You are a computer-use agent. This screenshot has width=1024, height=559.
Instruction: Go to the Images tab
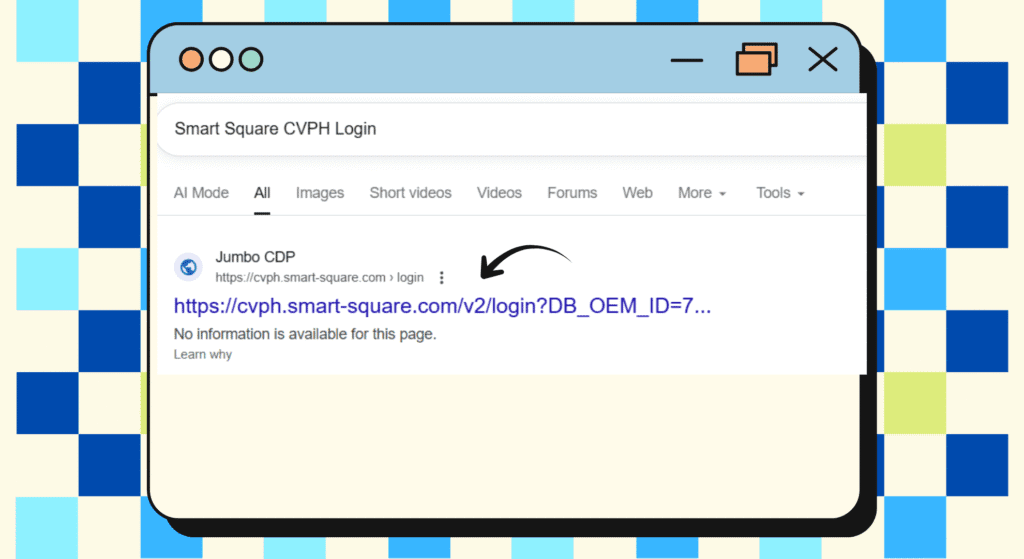[320, 193]
